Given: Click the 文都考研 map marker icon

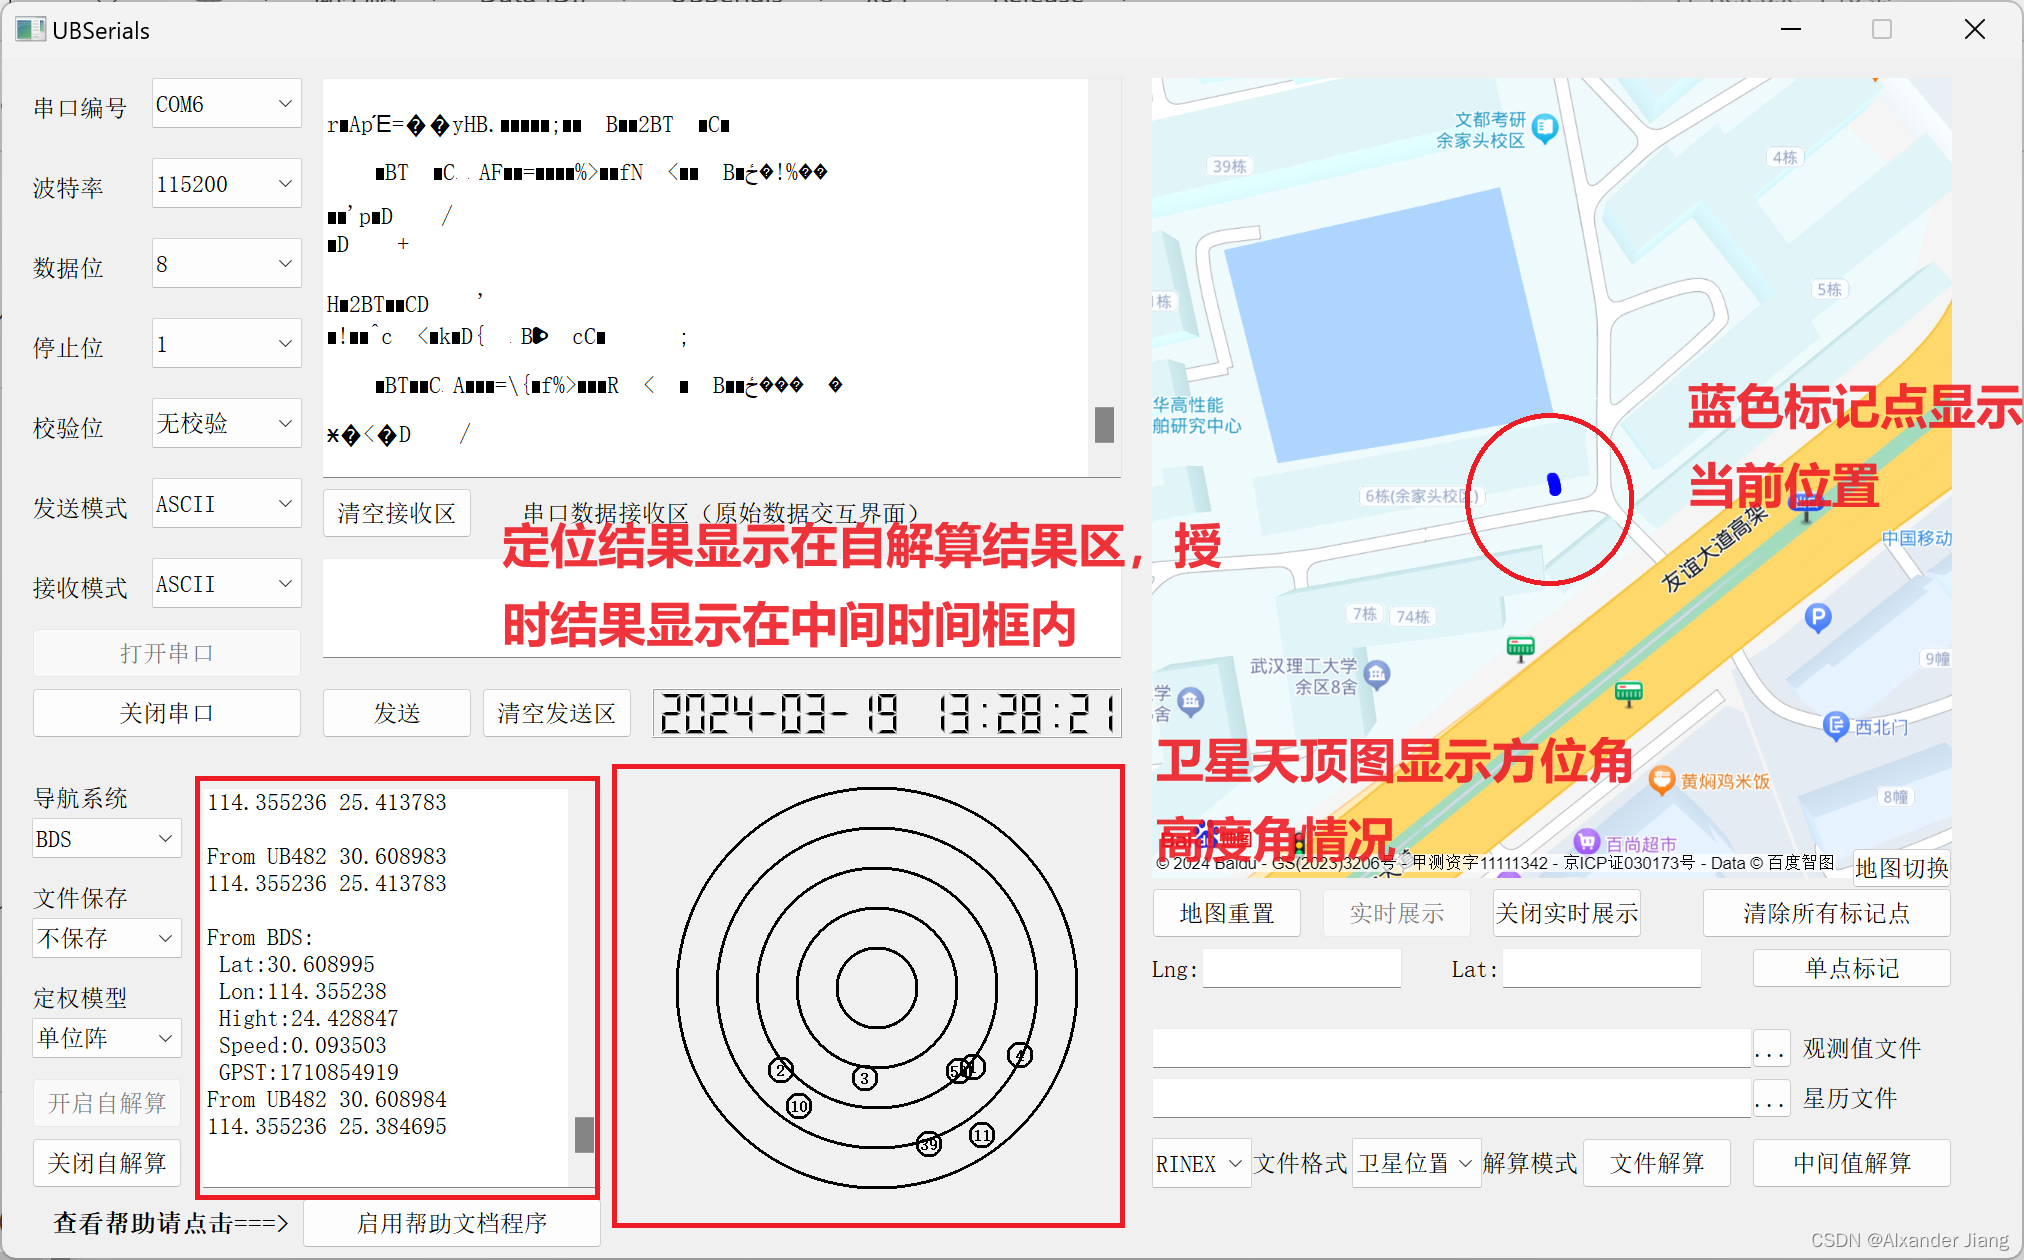Looking at the screenshot, I should click(1545, 128).
